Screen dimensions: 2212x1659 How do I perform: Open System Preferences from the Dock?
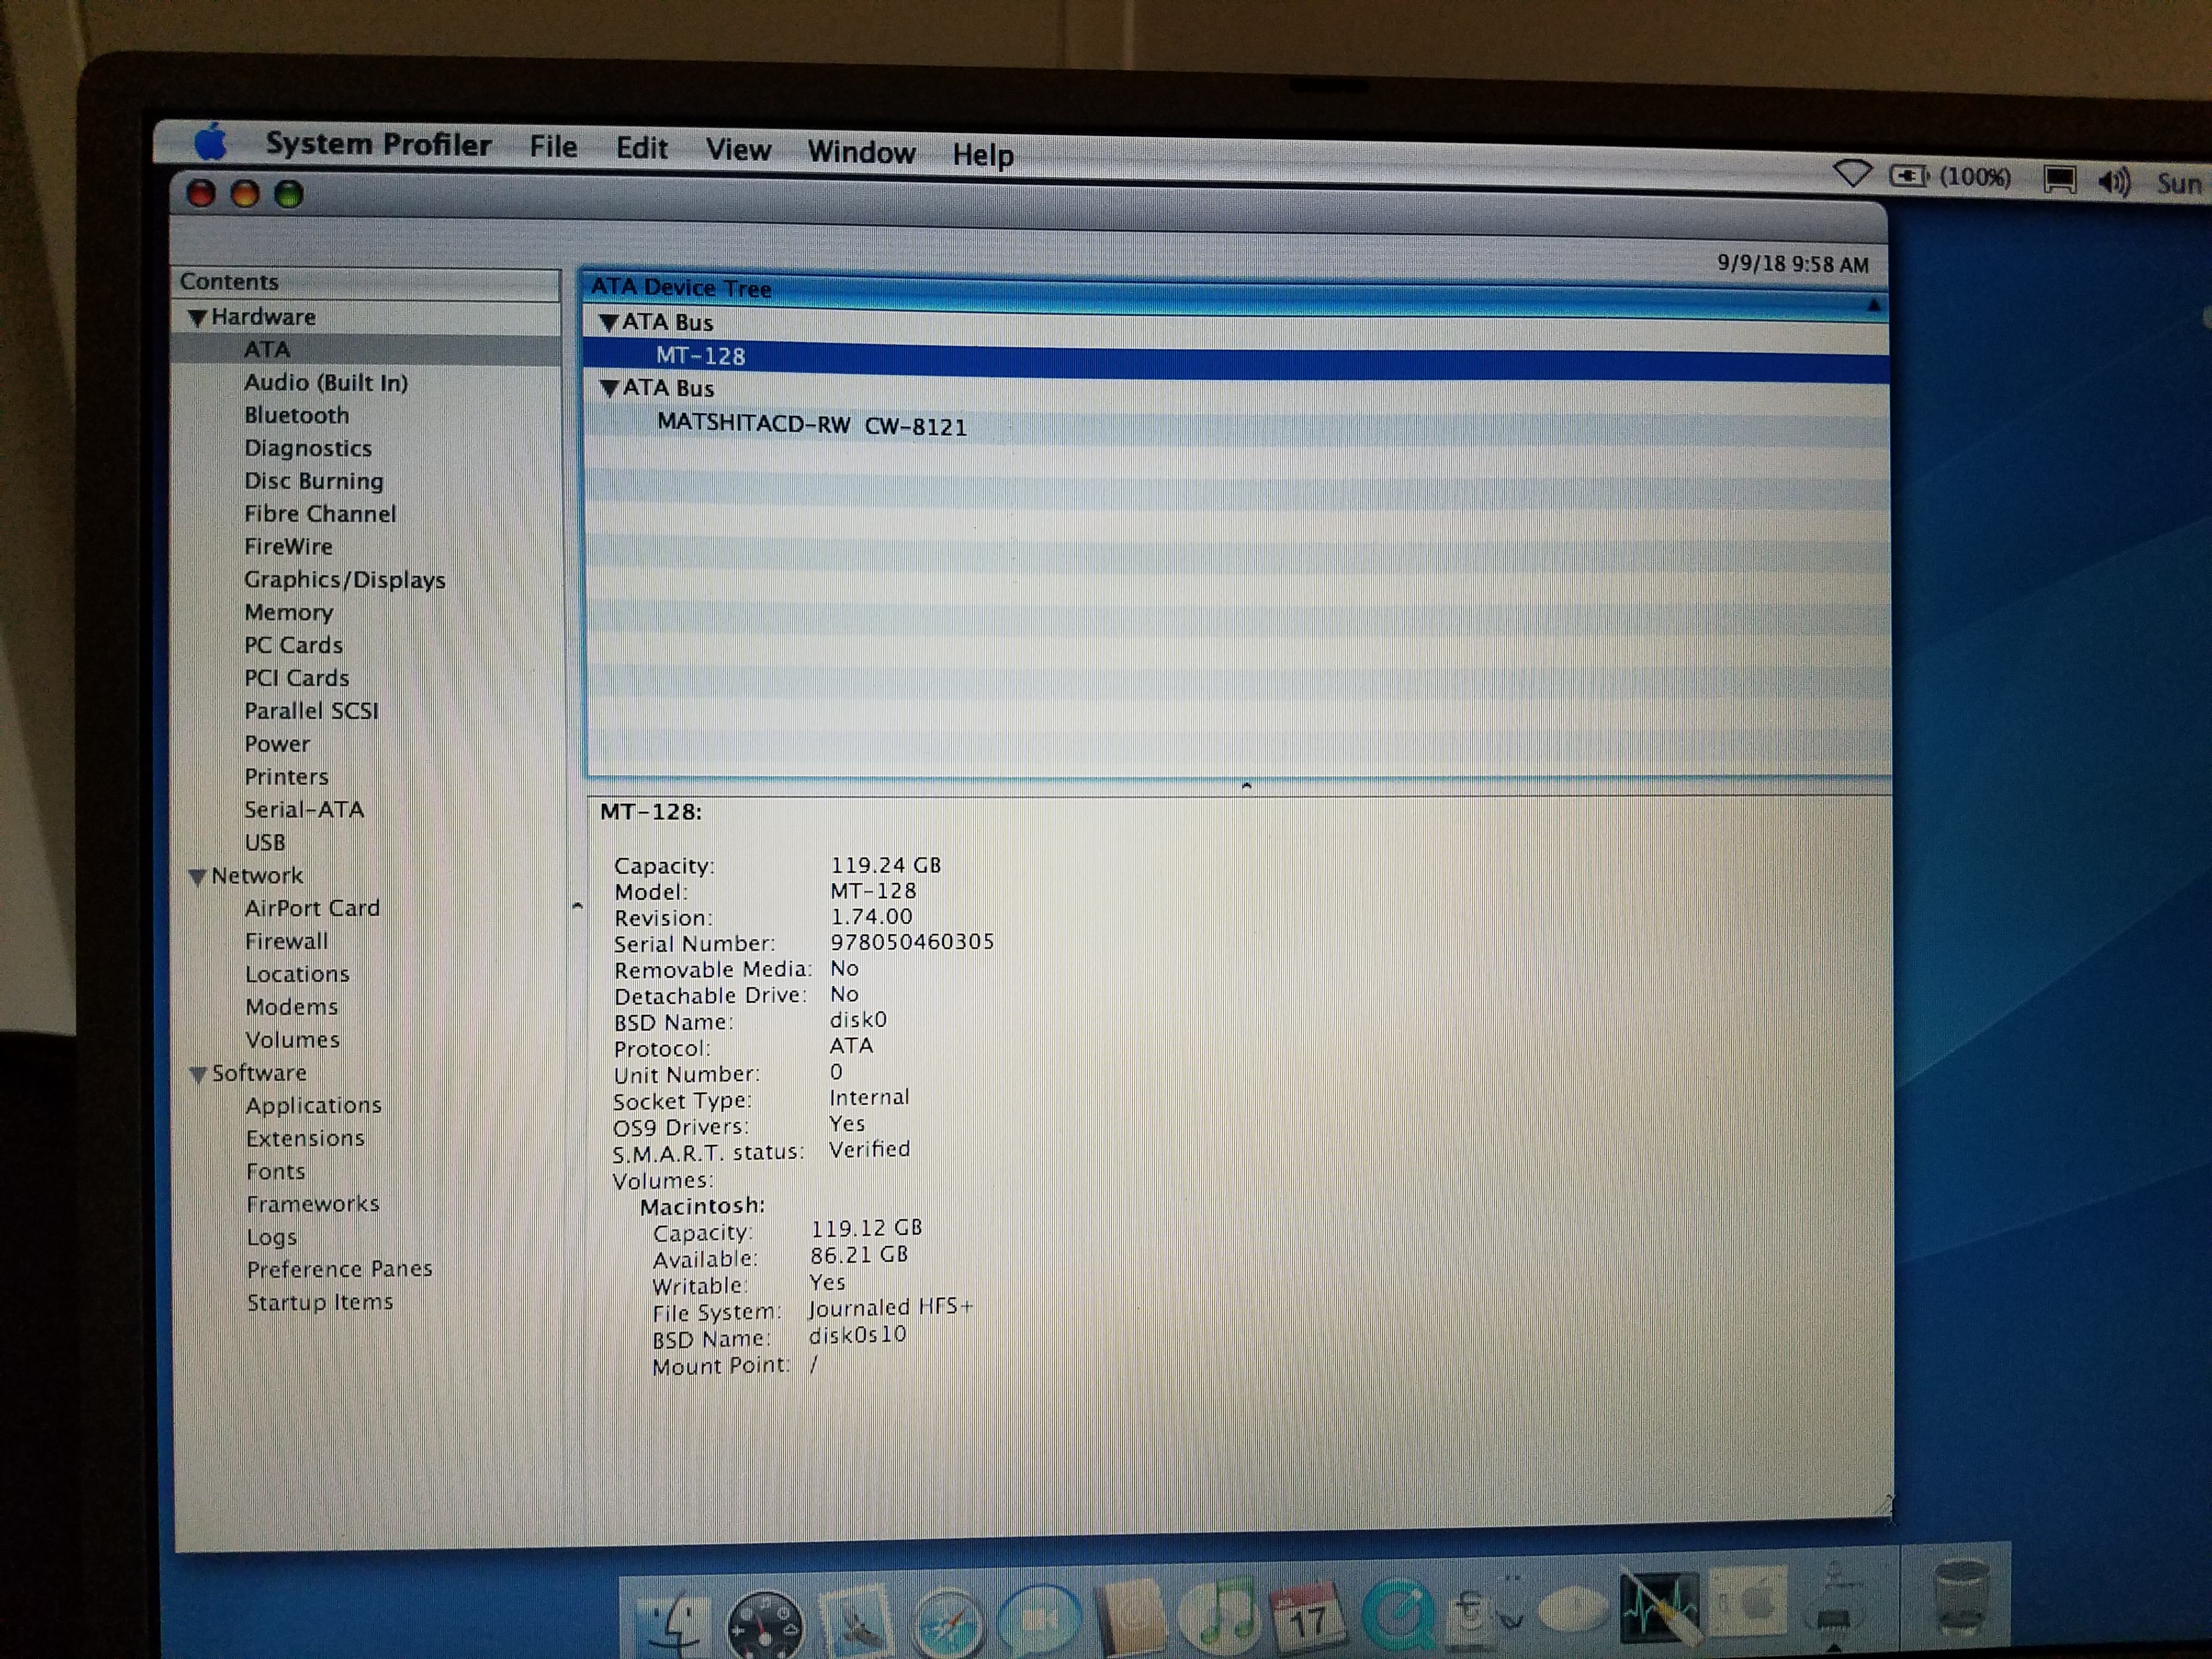coord(1748,1602)
